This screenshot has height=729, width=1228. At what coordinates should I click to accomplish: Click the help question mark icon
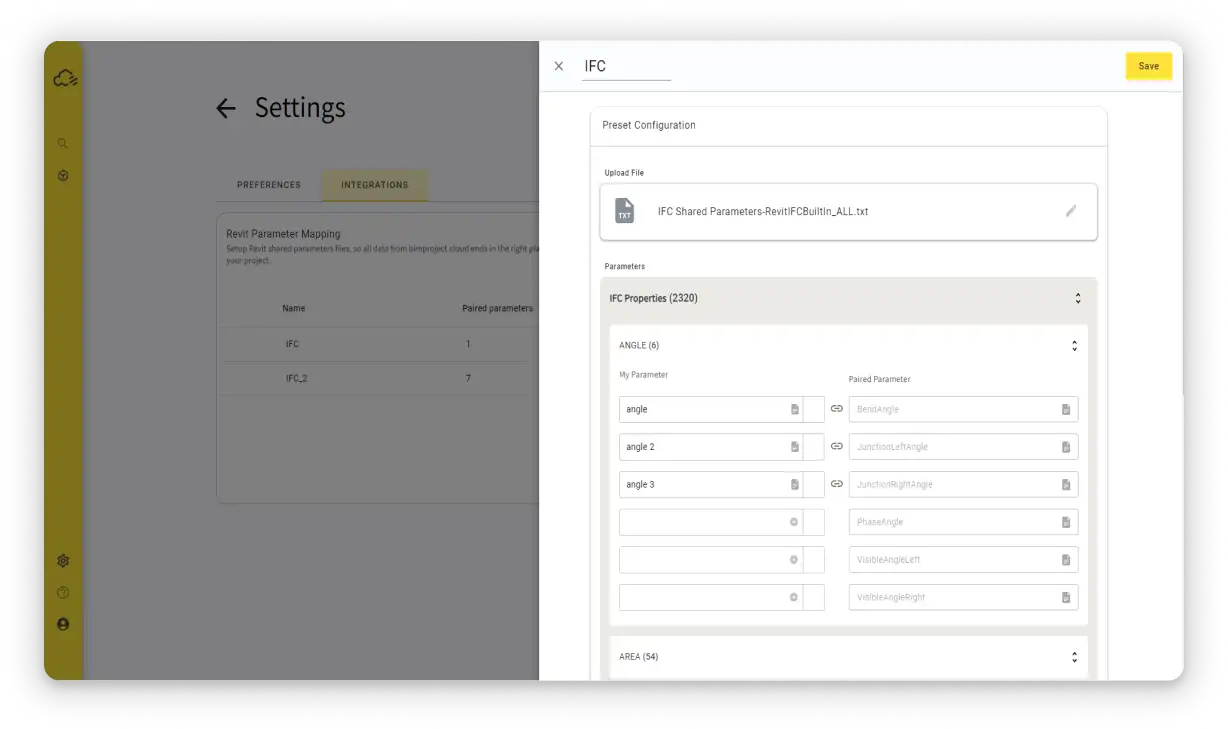(x=63, y=593)
